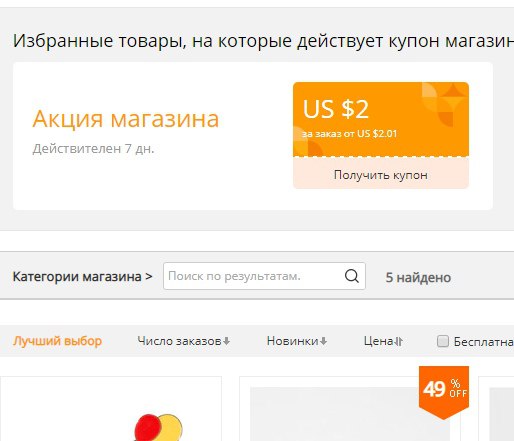This screenshot has width=514, height=441.
Task: Expand Категории магазина categories list
Action: (x=82, y=277)
